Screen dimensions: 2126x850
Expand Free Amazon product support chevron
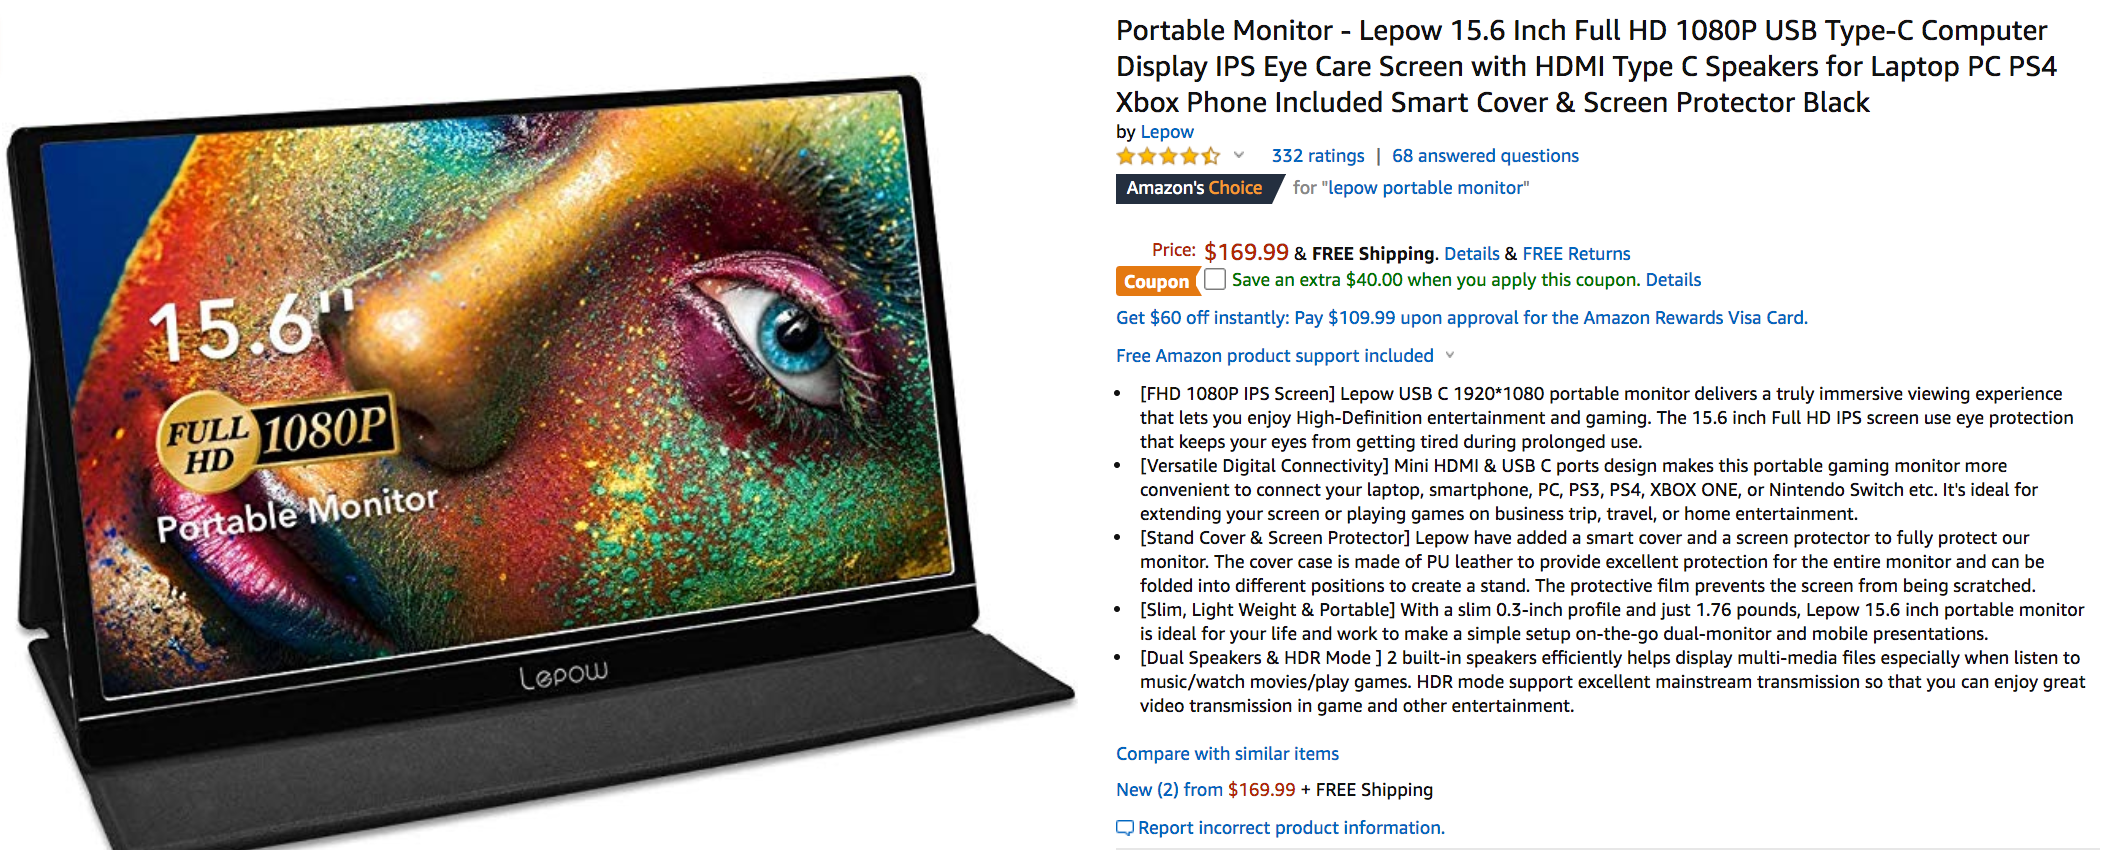[x=1450, y=355]
